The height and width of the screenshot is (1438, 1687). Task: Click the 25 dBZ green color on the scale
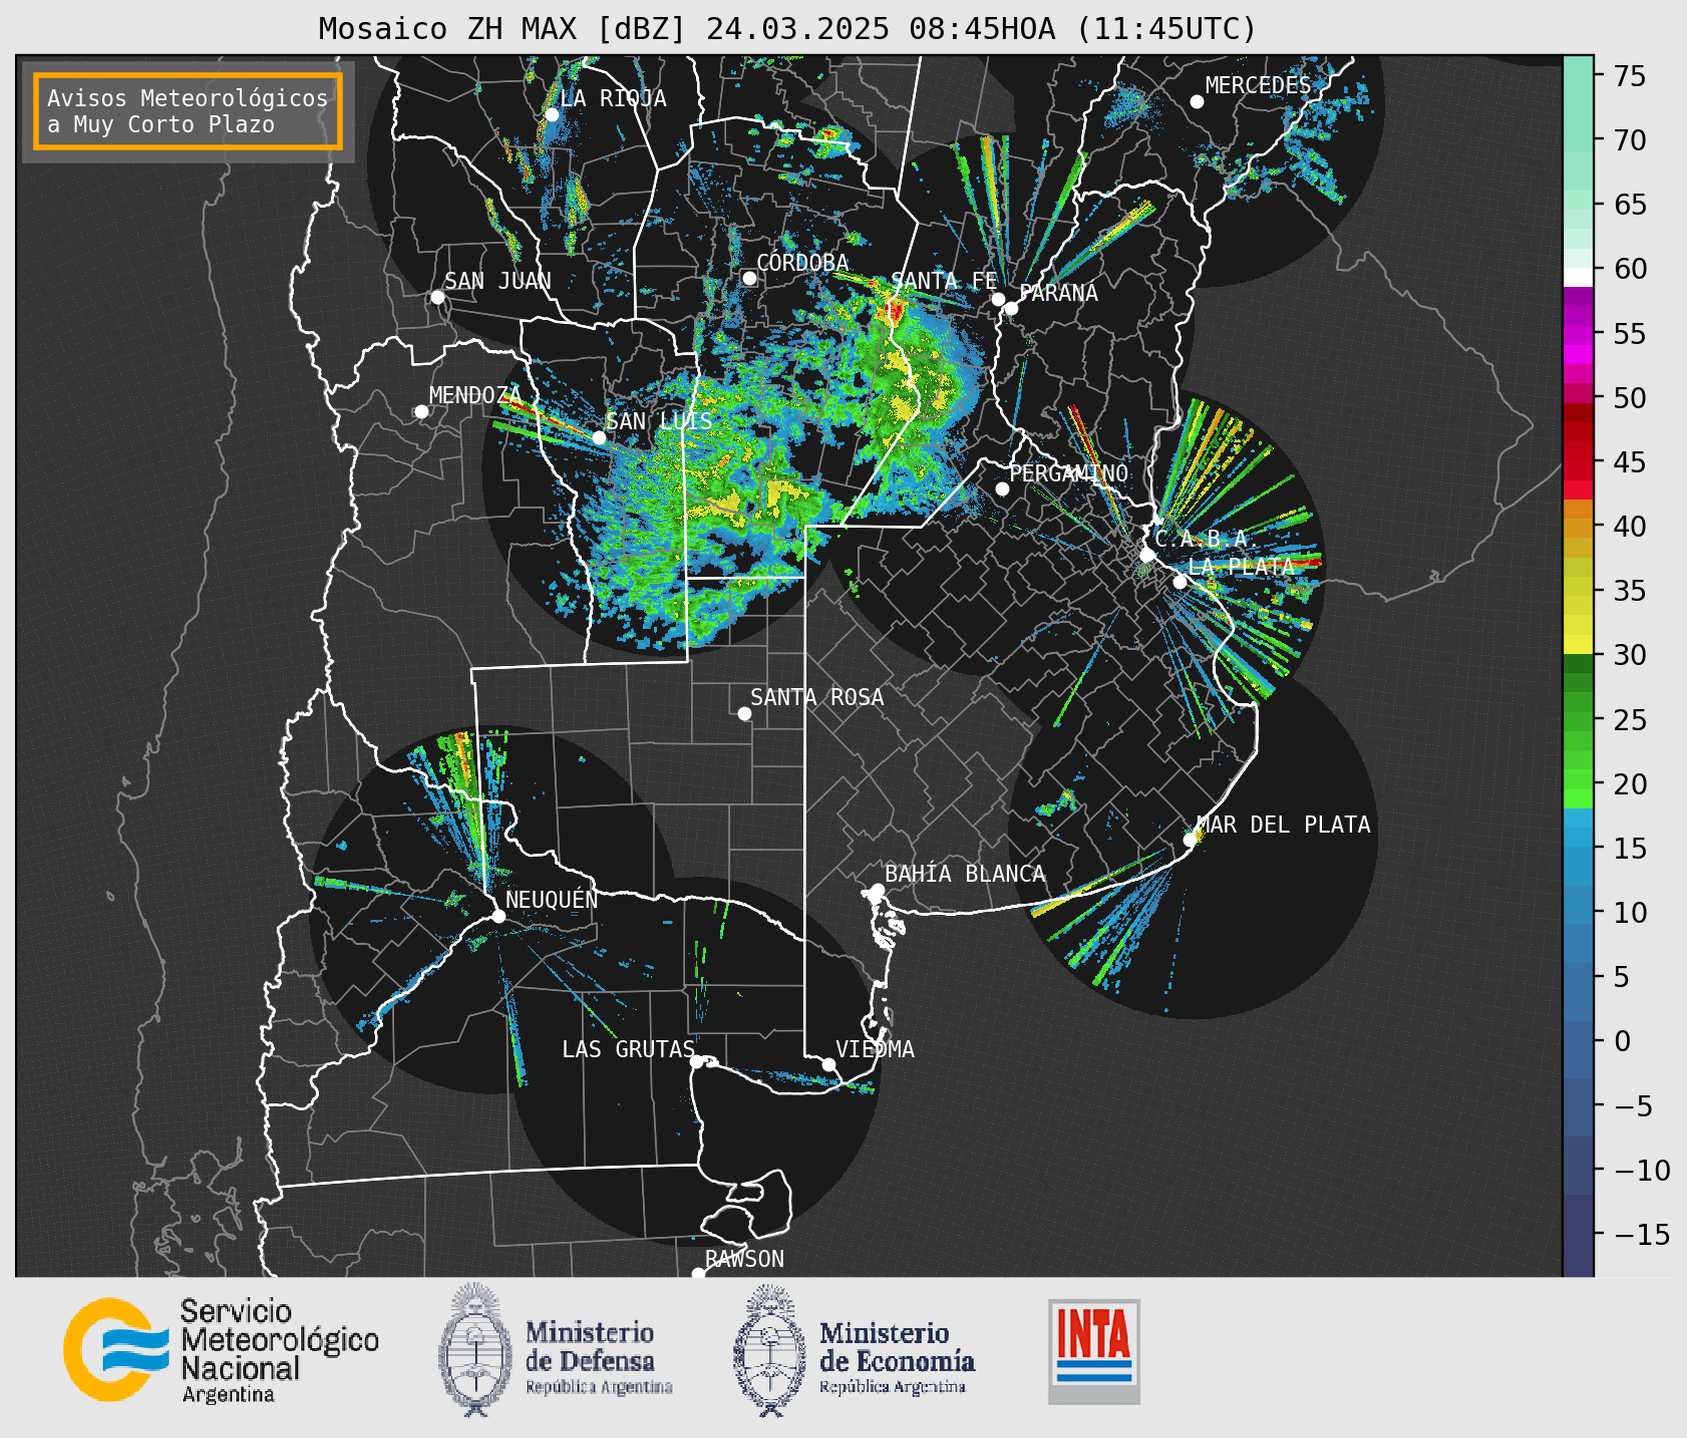1578,720
